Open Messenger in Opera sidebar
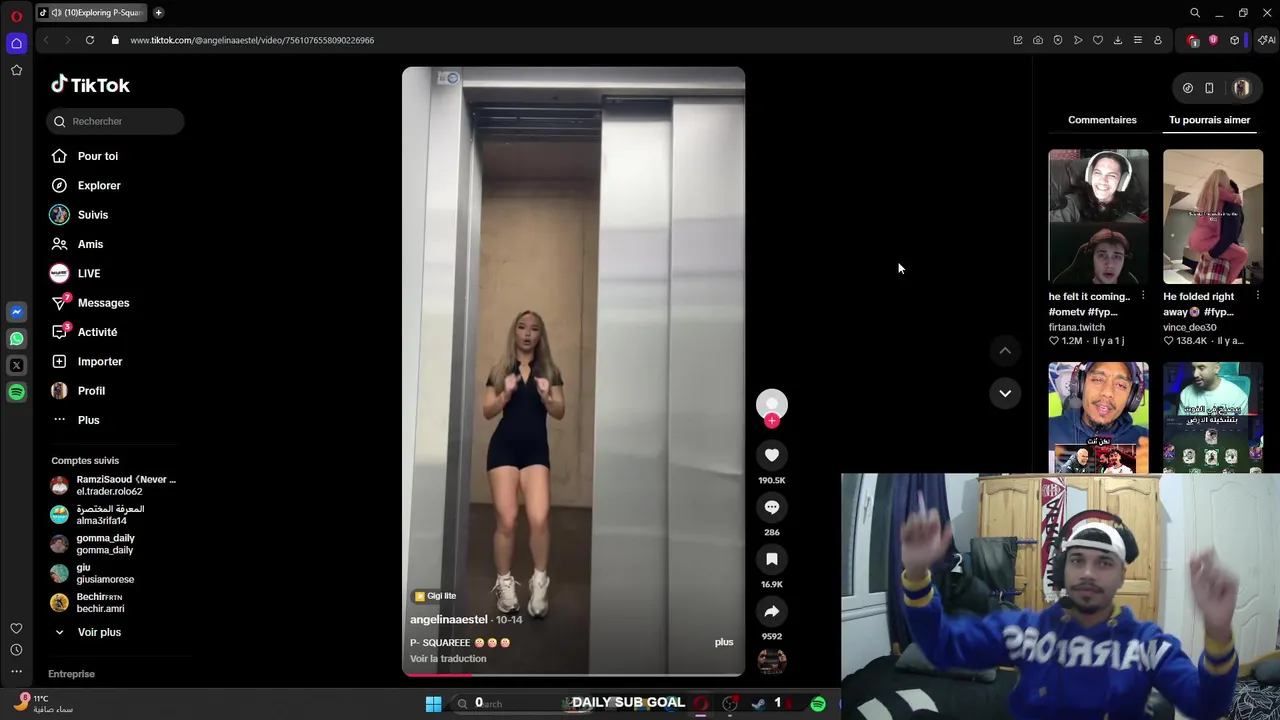Screen dimensions: 1280x720 (x=17, y=312)
